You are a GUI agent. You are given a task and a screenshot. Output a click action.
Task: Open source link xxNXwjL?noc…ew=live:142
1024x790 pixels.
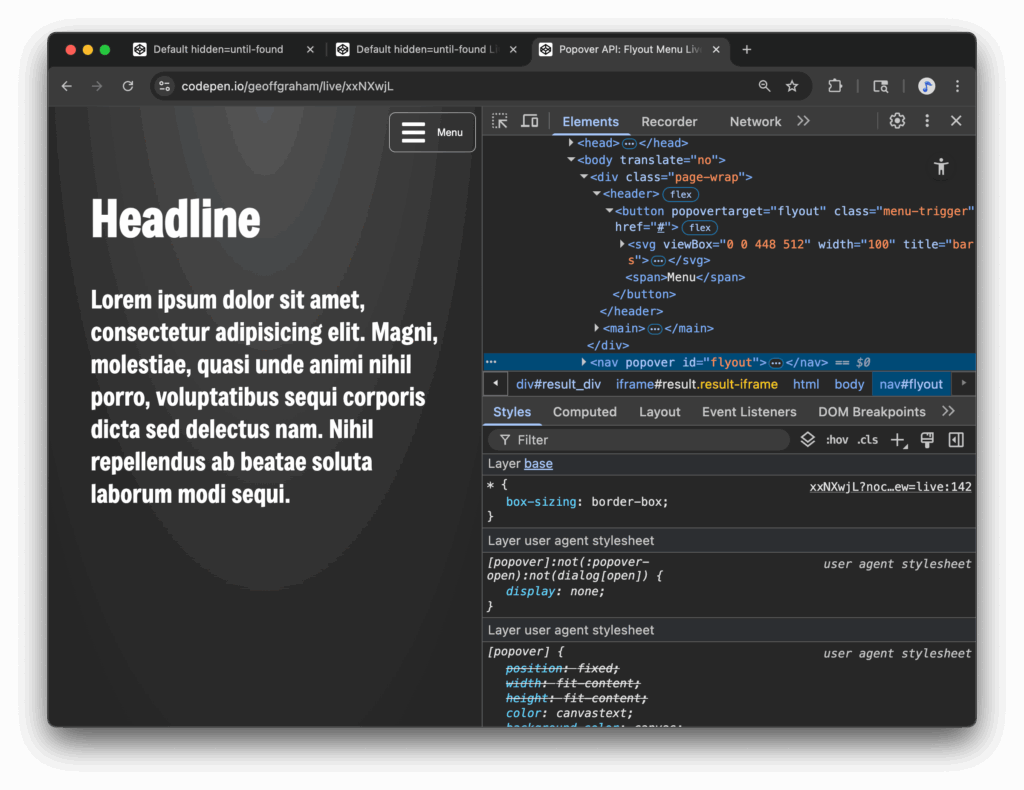click(x=890, y=487)
